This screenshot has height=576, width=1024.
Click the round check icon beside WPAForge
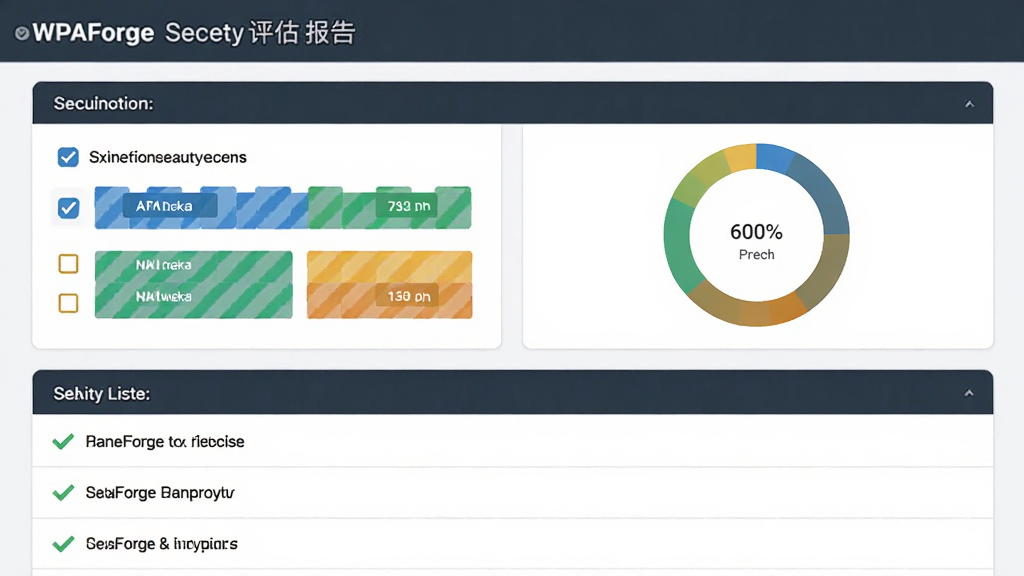(x=22, y=33)
